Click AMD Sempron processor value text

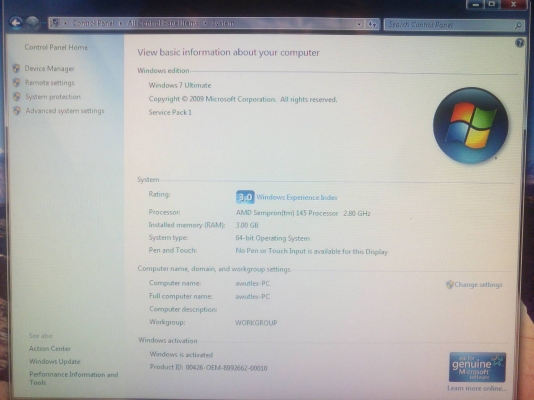[x=303, y=213]
